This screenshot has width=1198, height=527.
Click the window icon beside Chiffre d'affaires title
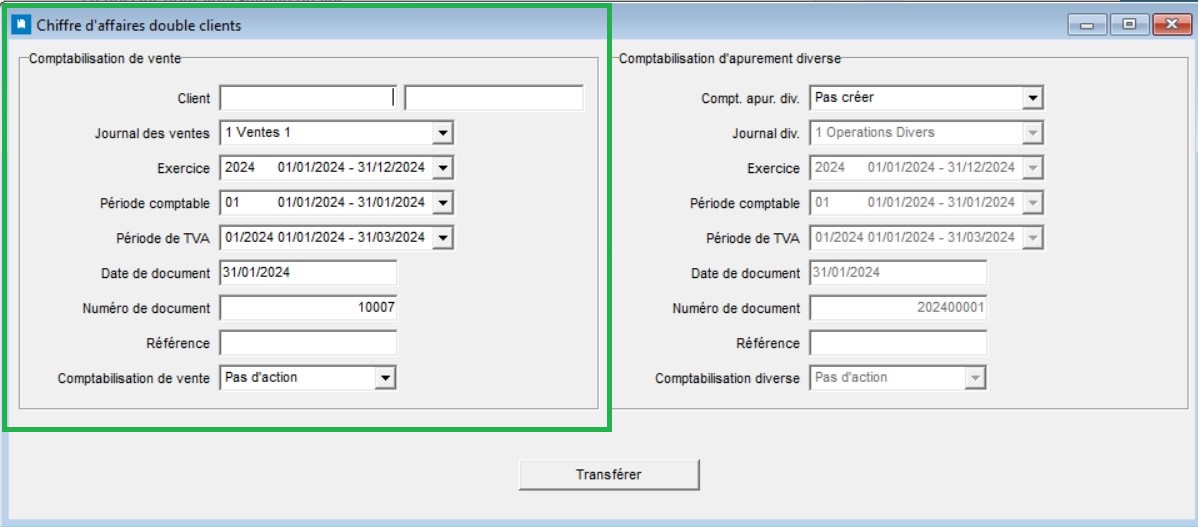(x=21, y=25)
